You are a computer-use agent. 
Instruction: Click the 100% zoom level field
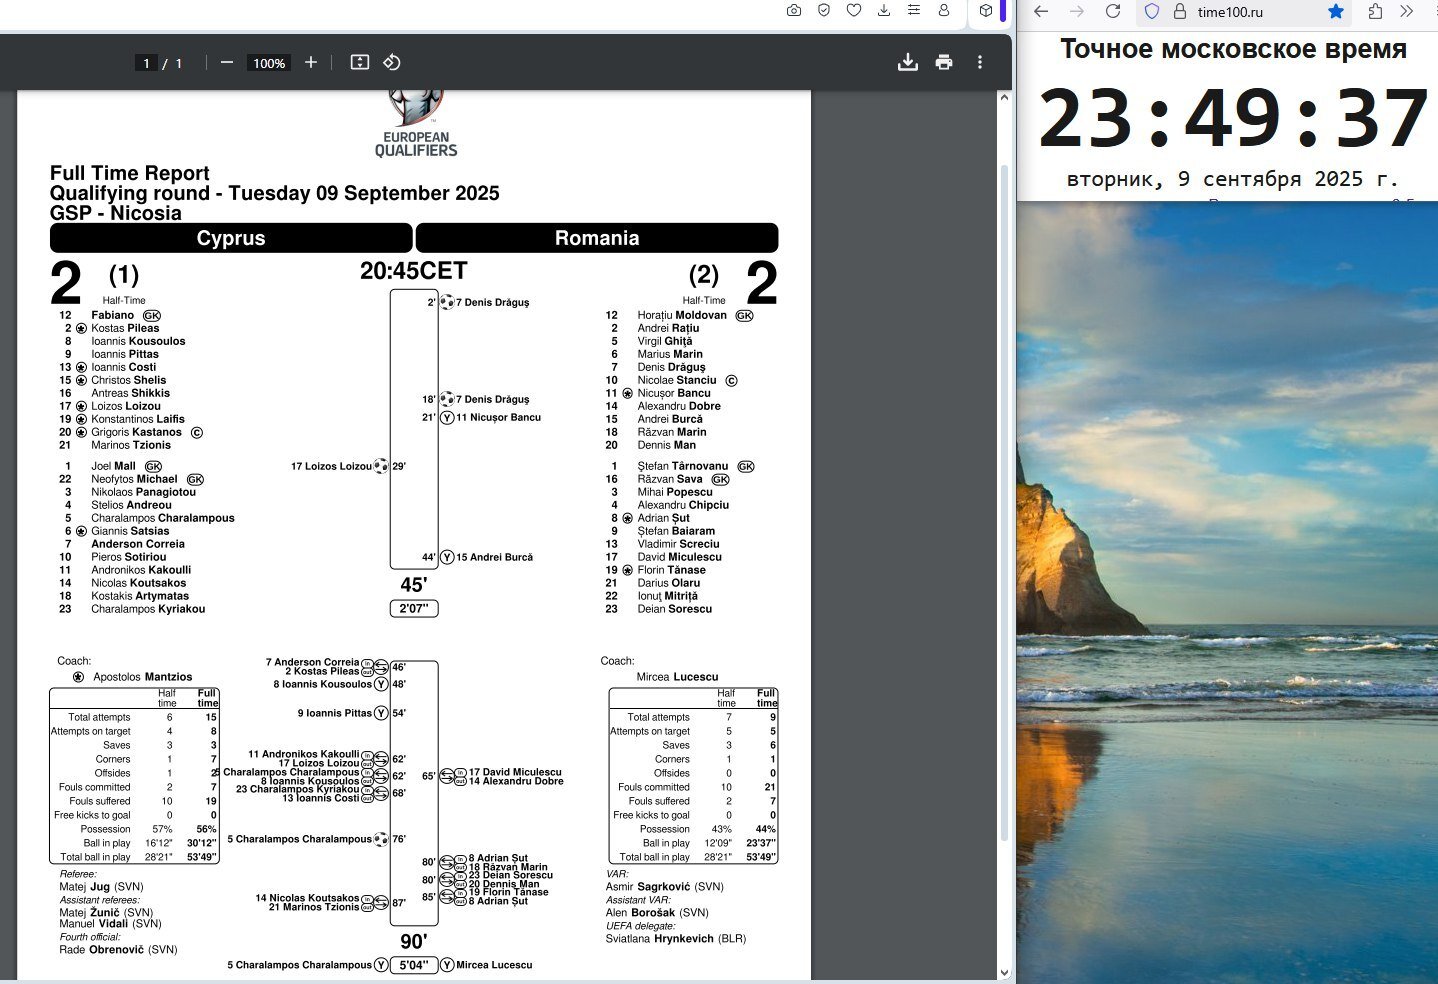click(269, 63)
